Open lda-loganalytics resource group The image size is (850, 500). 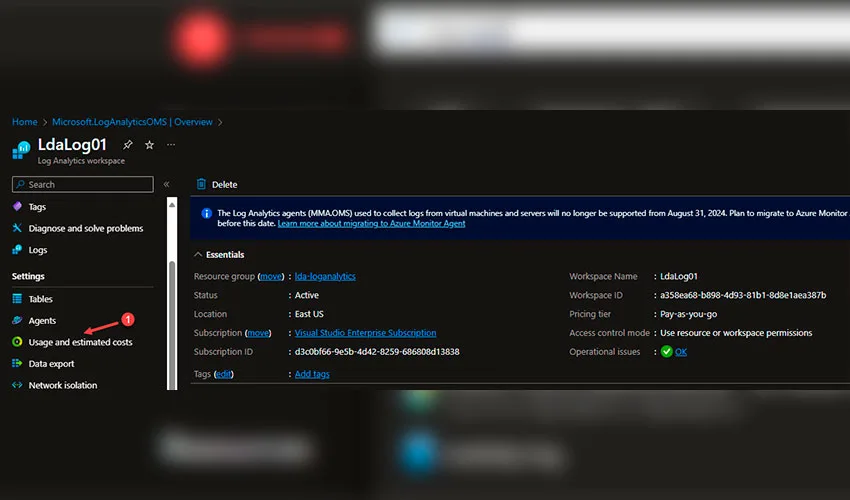click(x=325, y=277)
